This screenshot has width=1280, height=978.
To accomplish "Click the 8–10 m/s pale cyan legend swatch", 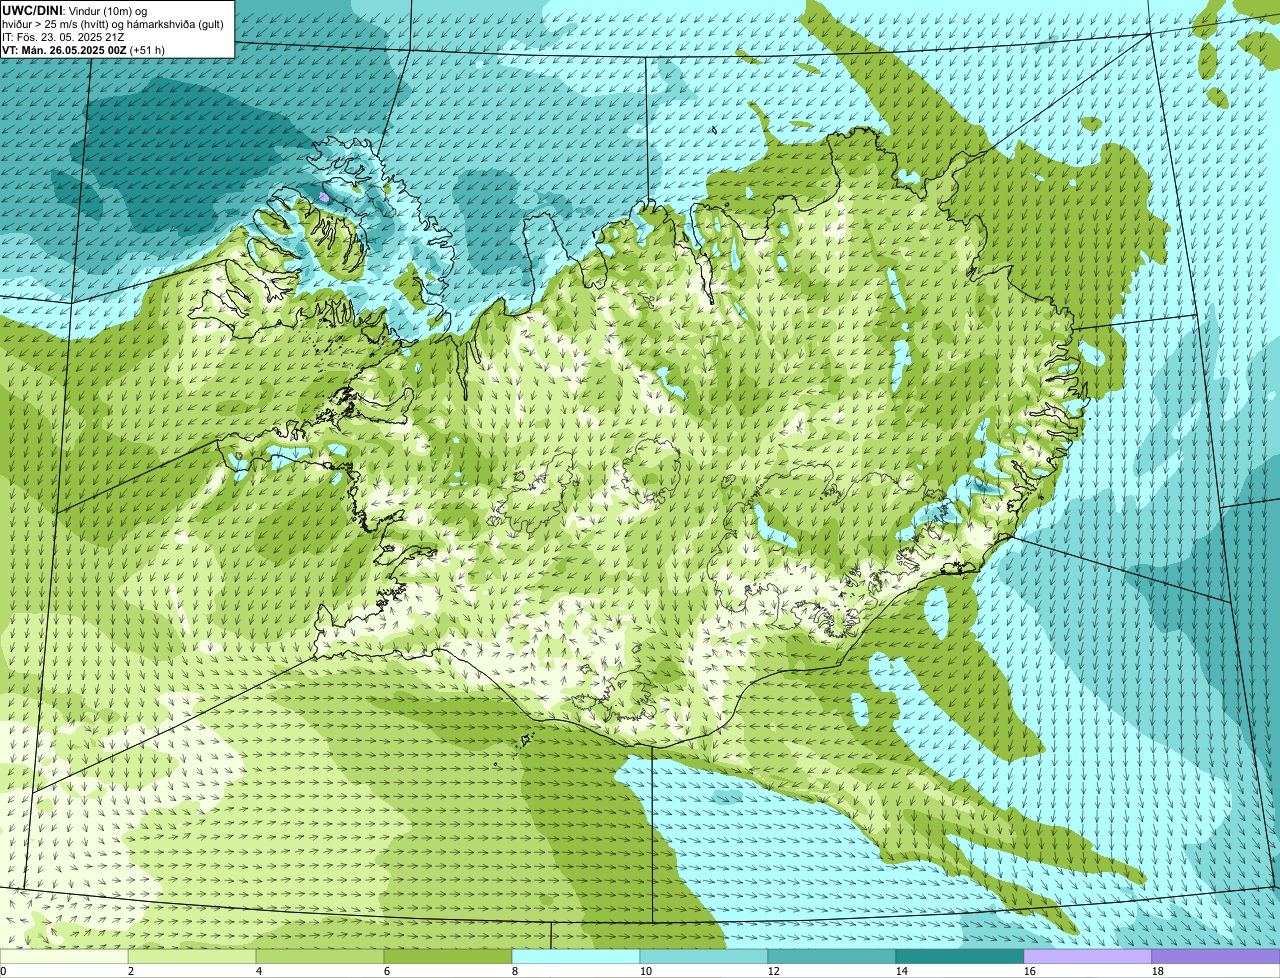I will point(576,957).
